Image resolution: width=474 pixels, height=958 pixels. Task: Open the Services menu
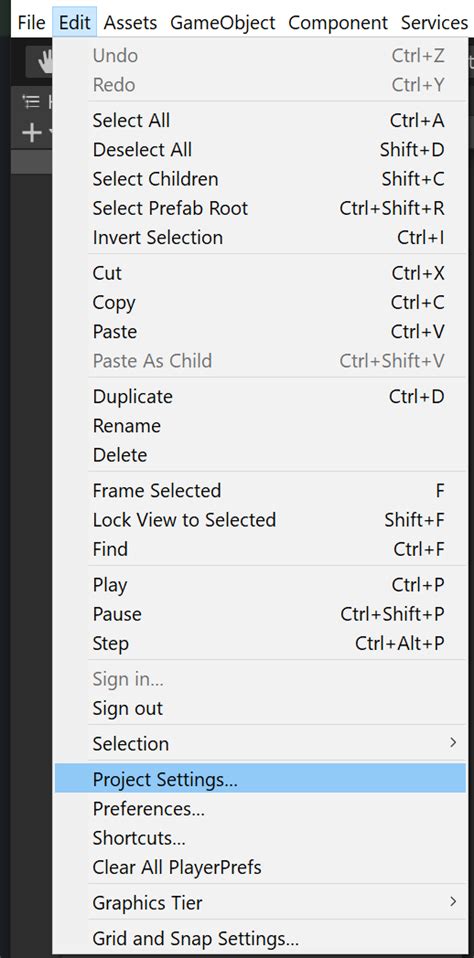[434, 23]
